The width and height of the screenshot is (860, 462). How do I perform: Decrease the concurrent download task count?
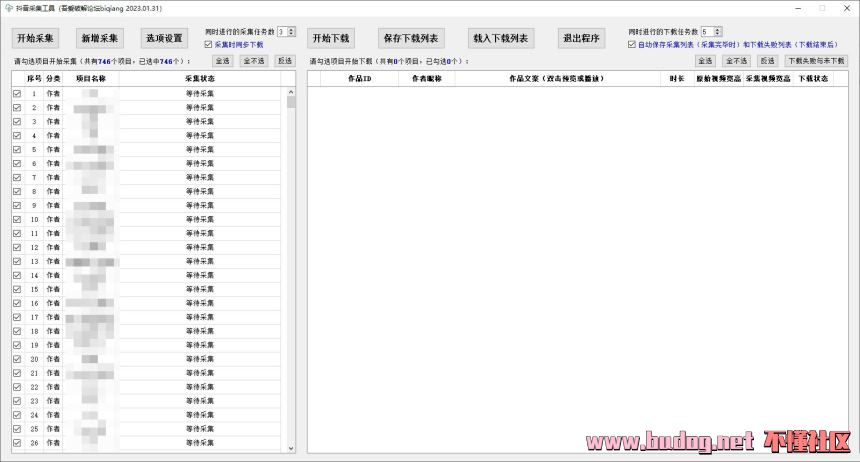[x=717, y=34]
